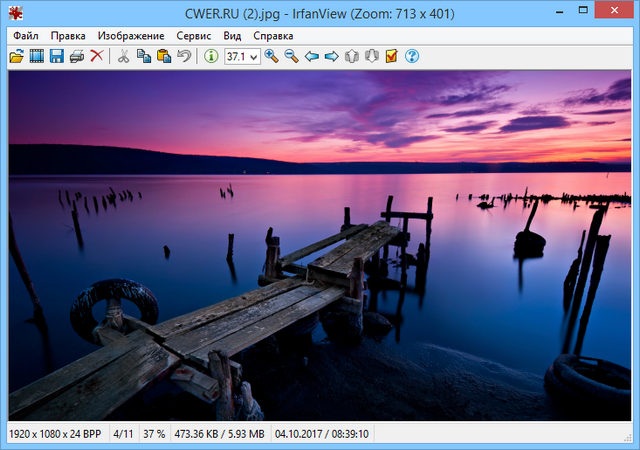The height and width of the screenshot is (450, 640).
Task: Delete file using the red X icon
Action: click(x=97, y=56)
